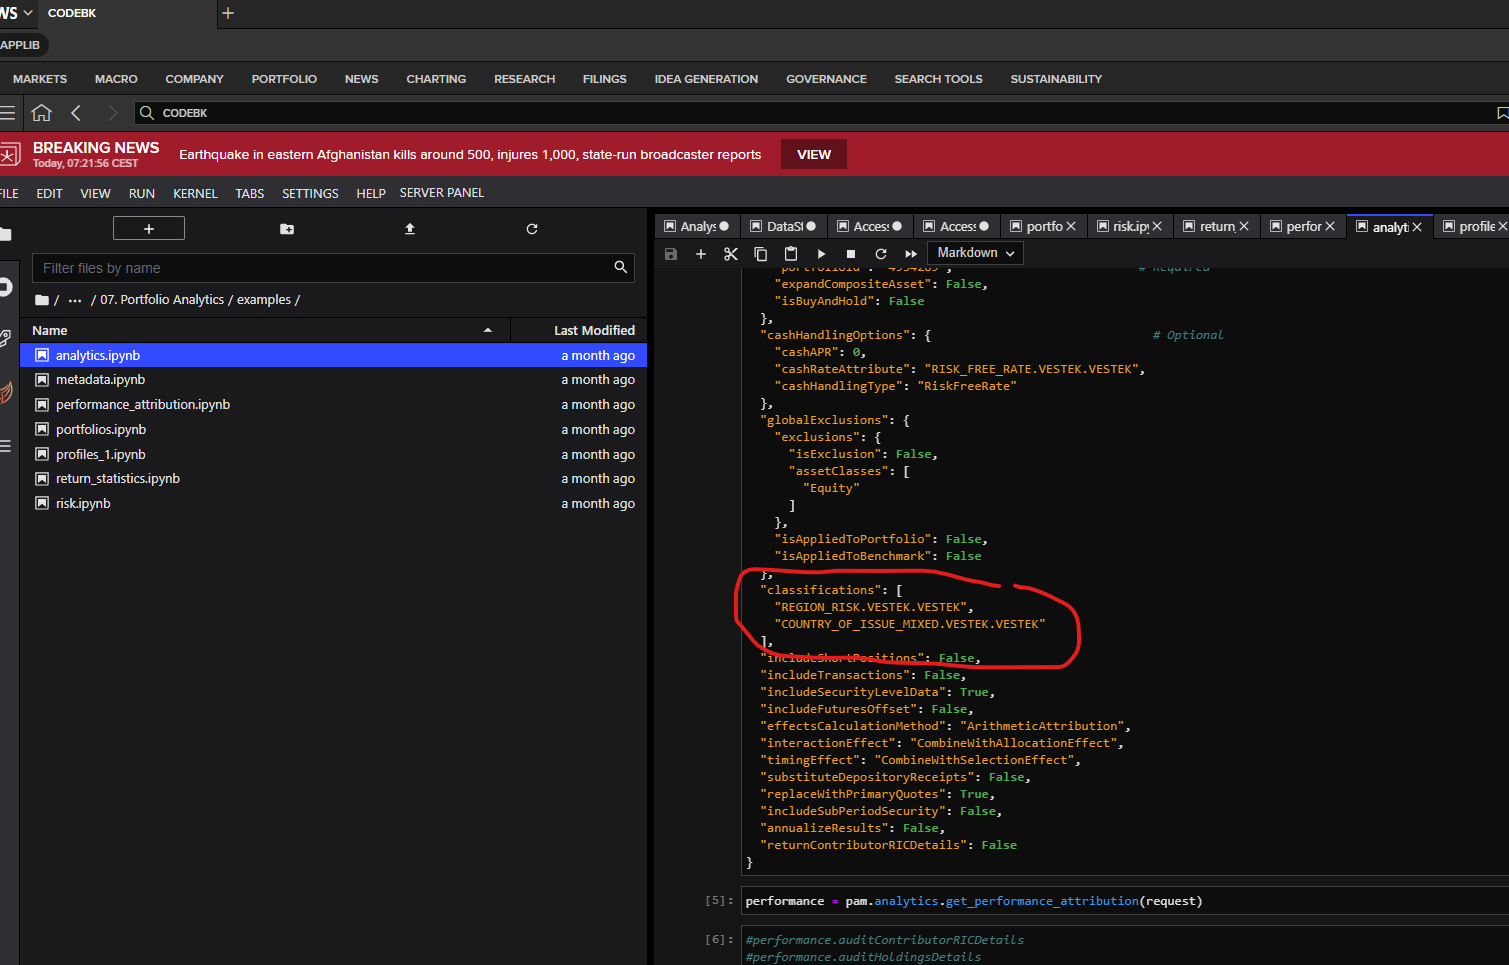This screenshot has width=1509, height=965.
Task: Create a new folder
Action: [287, 229]
